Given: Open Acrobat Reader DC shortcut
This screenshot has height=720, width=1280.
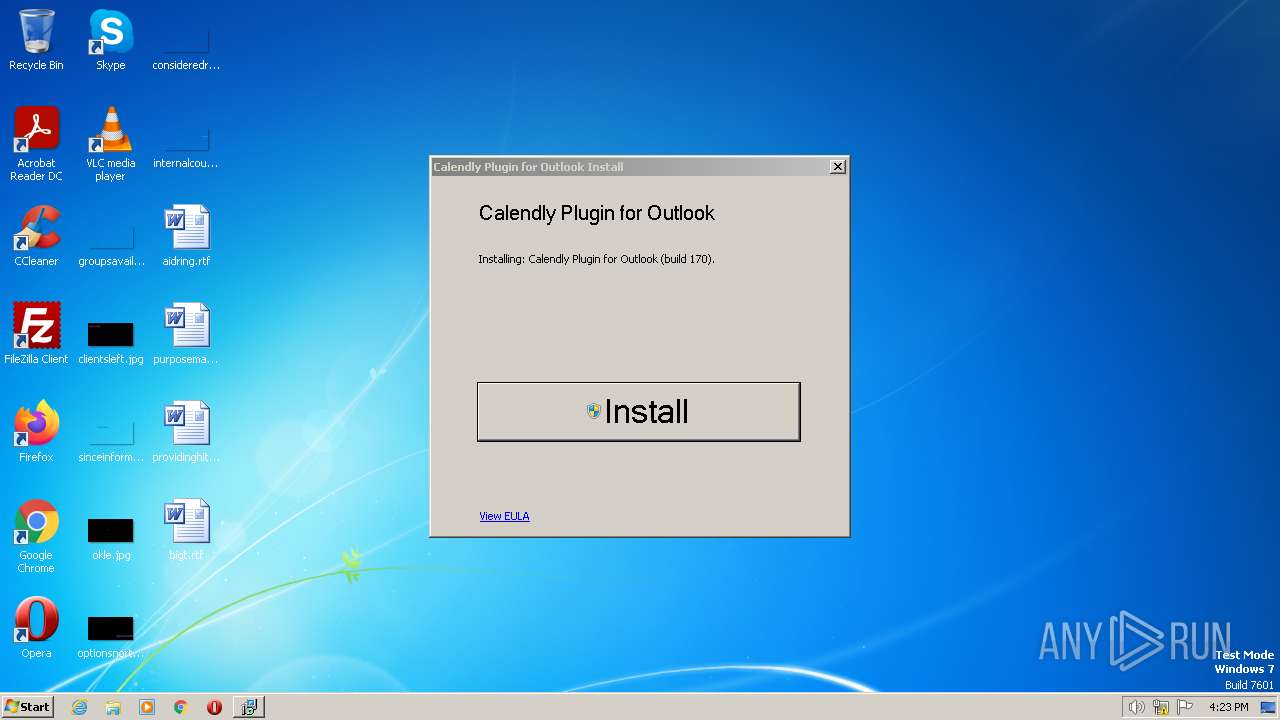Looking at the screenshot, I should [x=36, y=144].
